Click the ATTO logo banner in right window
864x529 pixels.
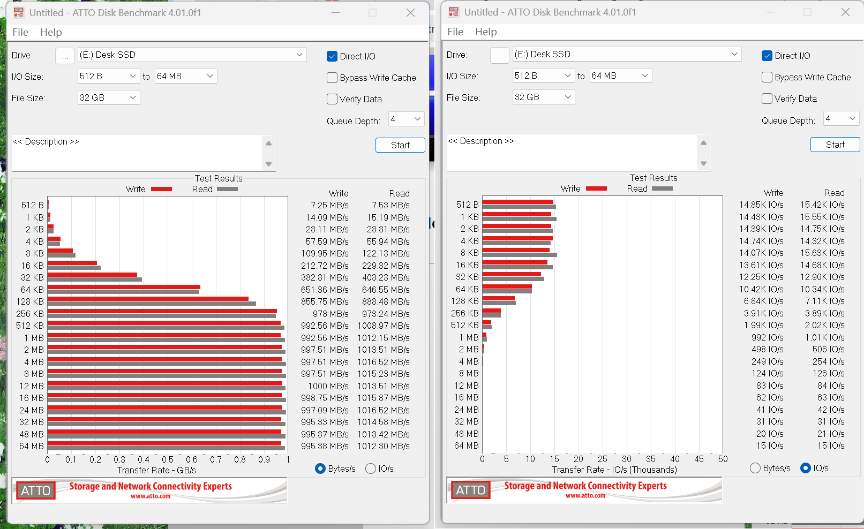[584, 490]
